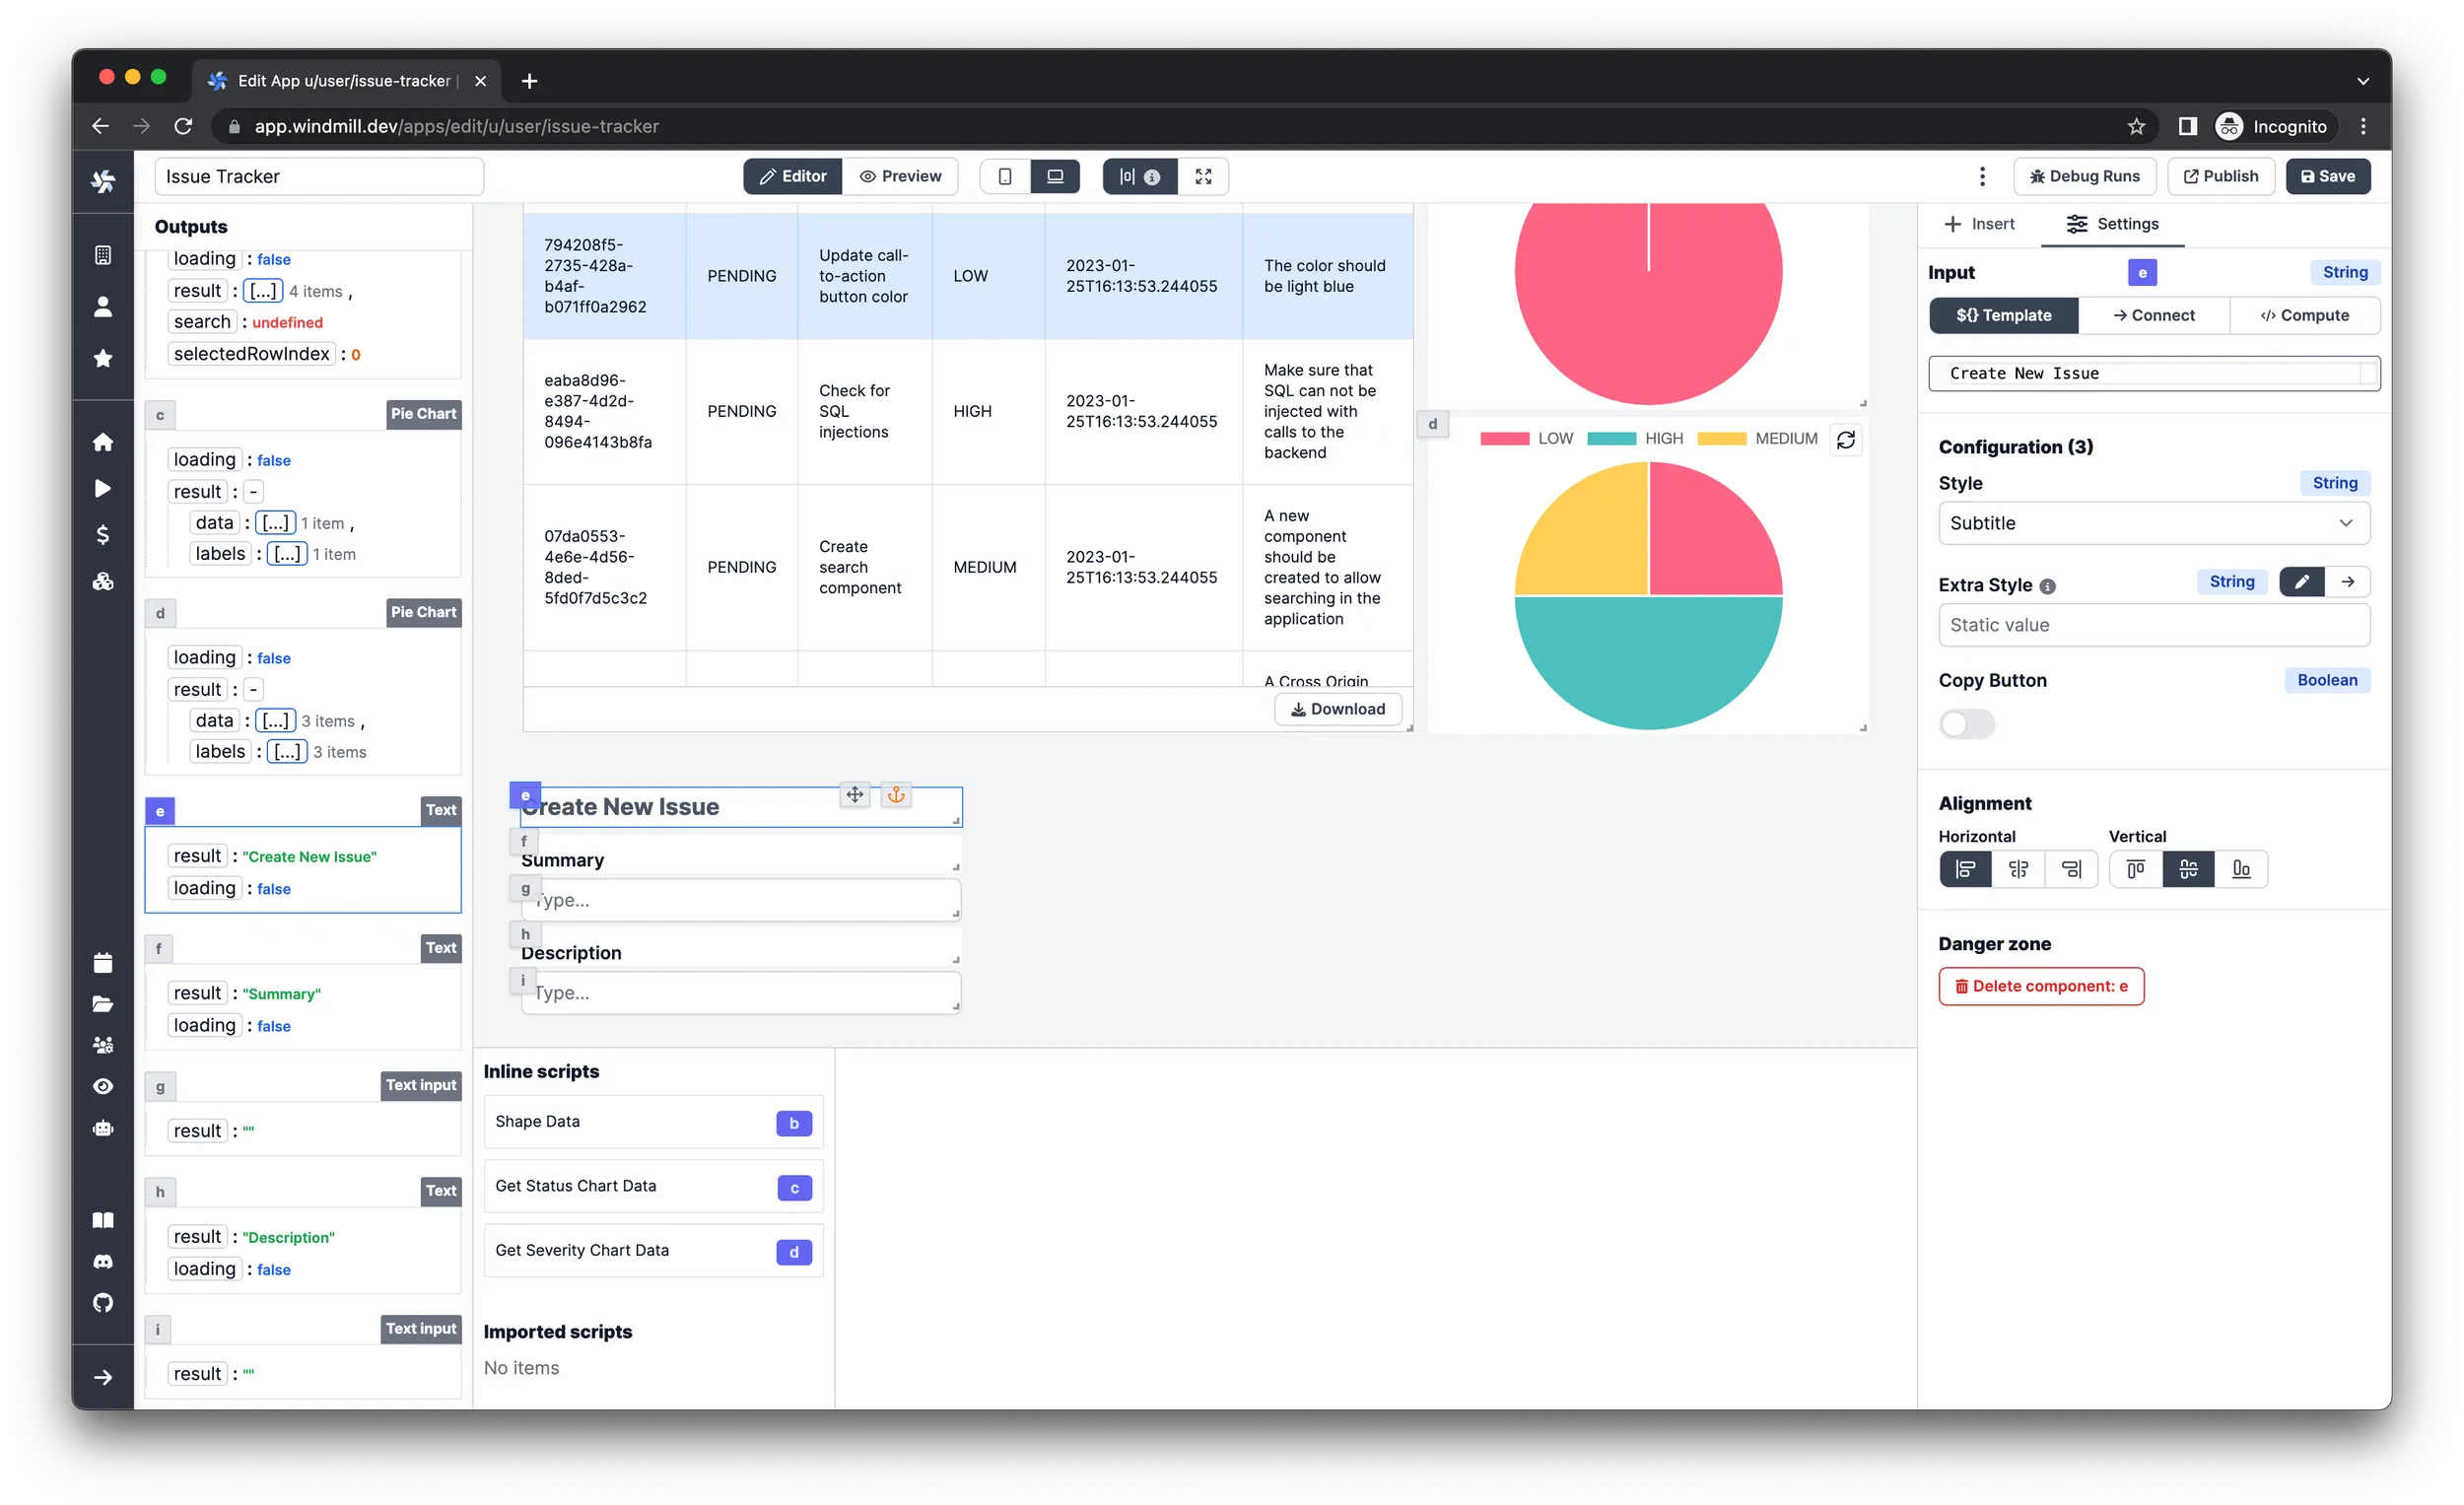Viewport: 2464px width, 1505px height.
Task: Click the Template button in Input section
Action: pyautogui.click(x=2007, y=315)
